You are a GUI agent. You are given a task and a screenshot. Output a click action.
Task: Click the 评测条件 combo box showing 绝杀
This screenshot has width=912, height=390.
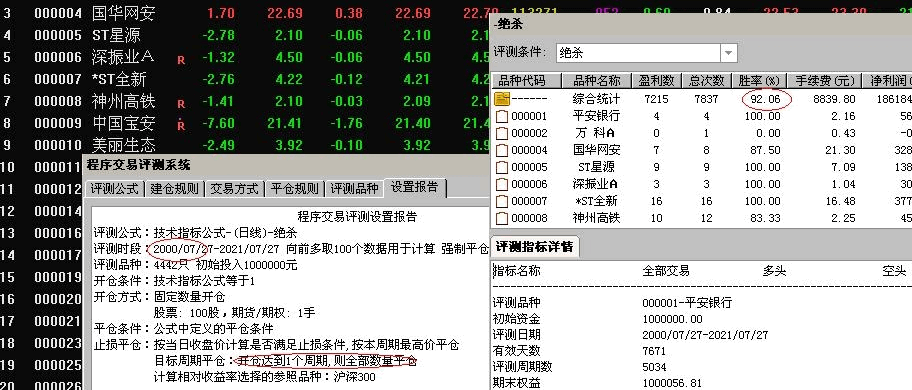(x=646, y=53)
